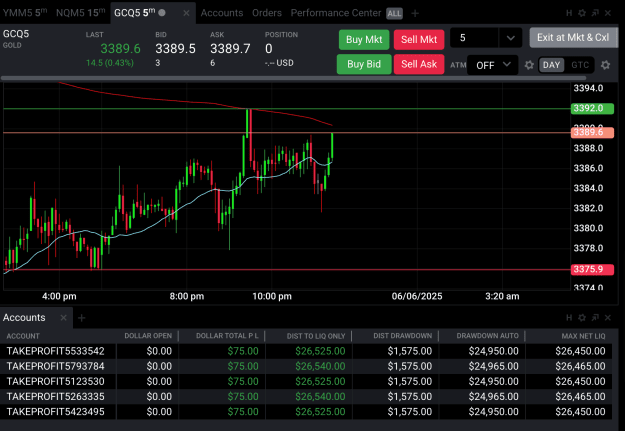This screenshot has height=431, width=625.
Task: Select GTC order duration
Action: (x=580, y=65)
